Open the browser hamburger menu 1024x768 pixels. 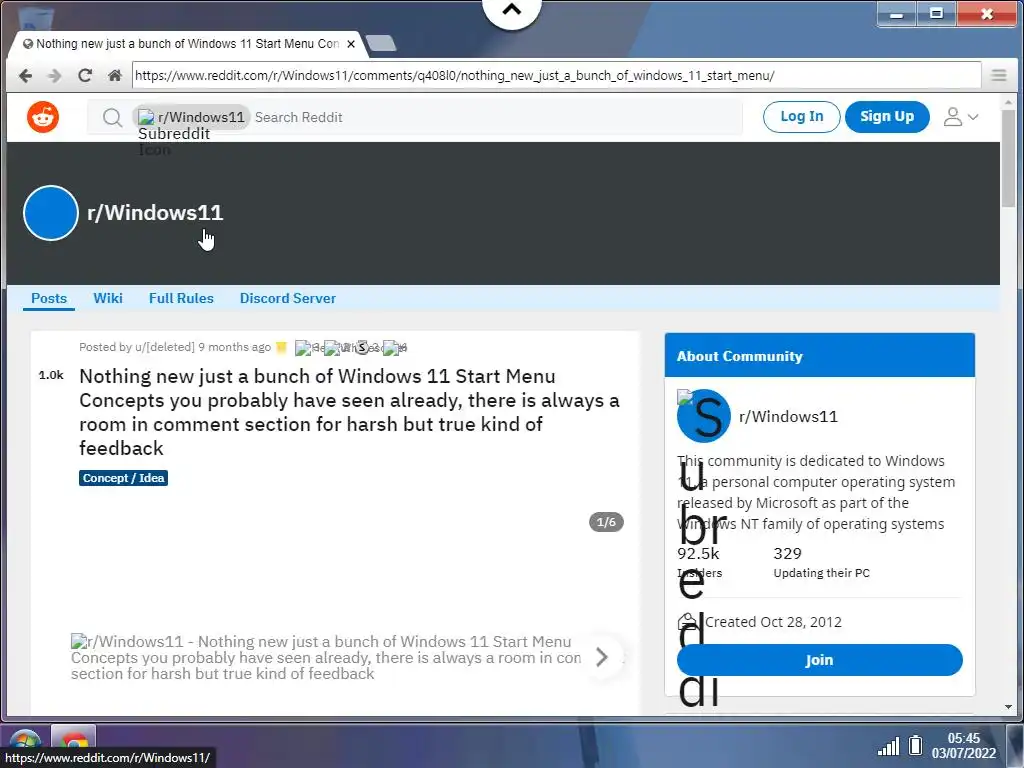coord(999,76)
